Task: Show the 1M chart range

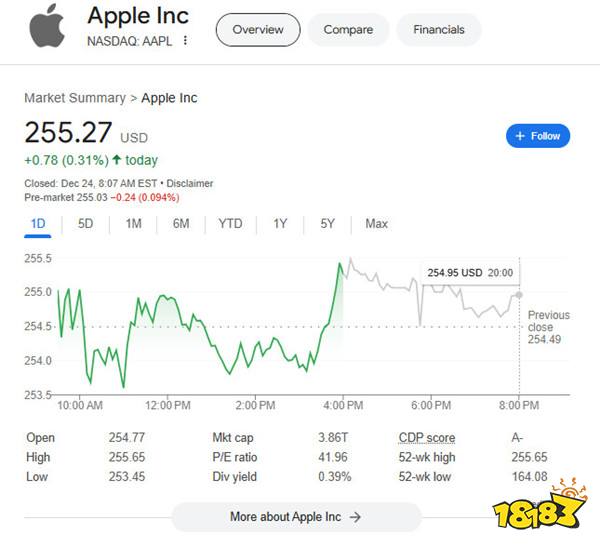Action: (x=134, y=223)
